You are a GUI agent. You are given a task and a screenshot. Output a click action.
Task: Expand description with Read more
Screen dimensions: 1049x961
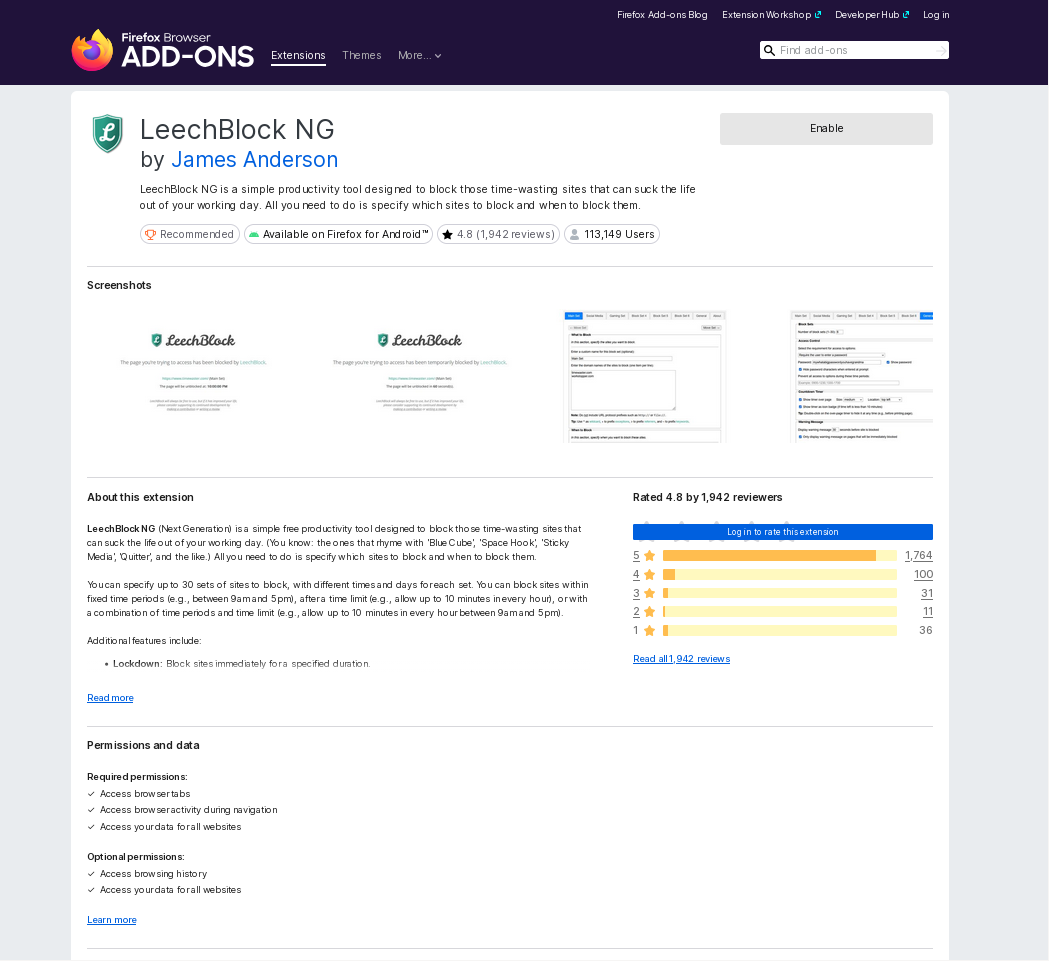[110, 698]
